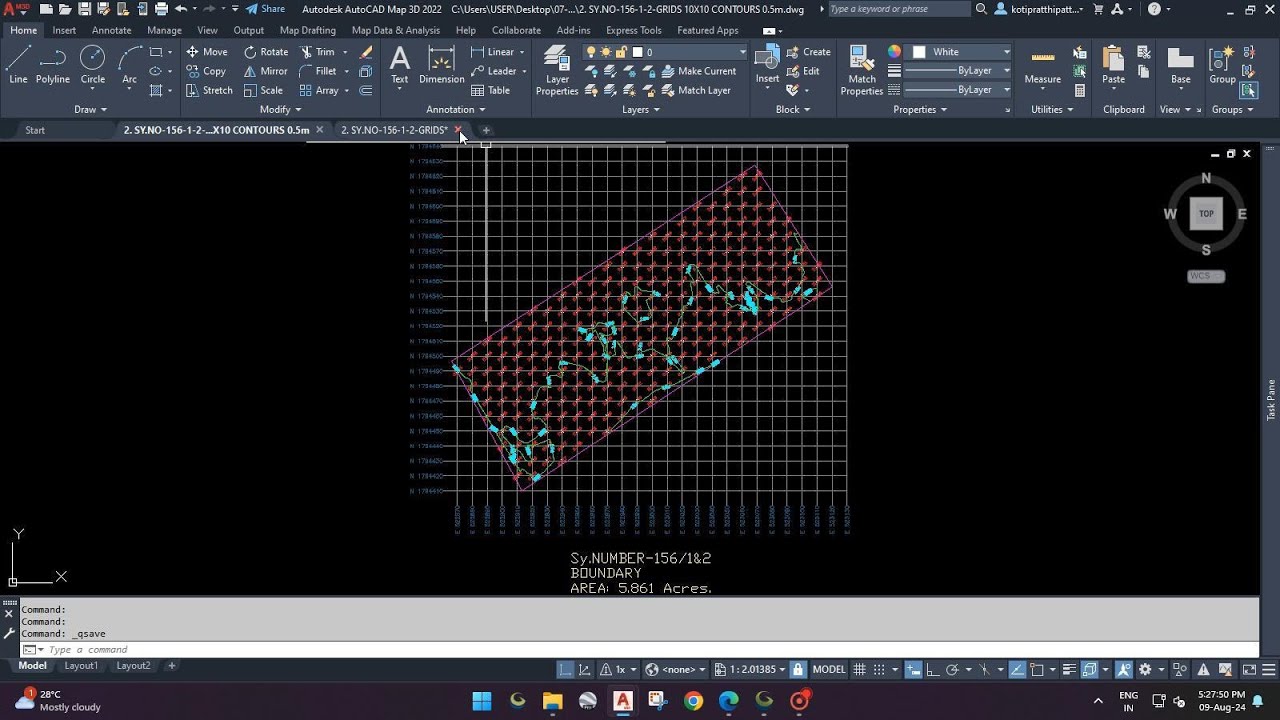Activate the Copy command
Image resolution: width=1280 pixels, height=720 pixels.
pos(206,71)
